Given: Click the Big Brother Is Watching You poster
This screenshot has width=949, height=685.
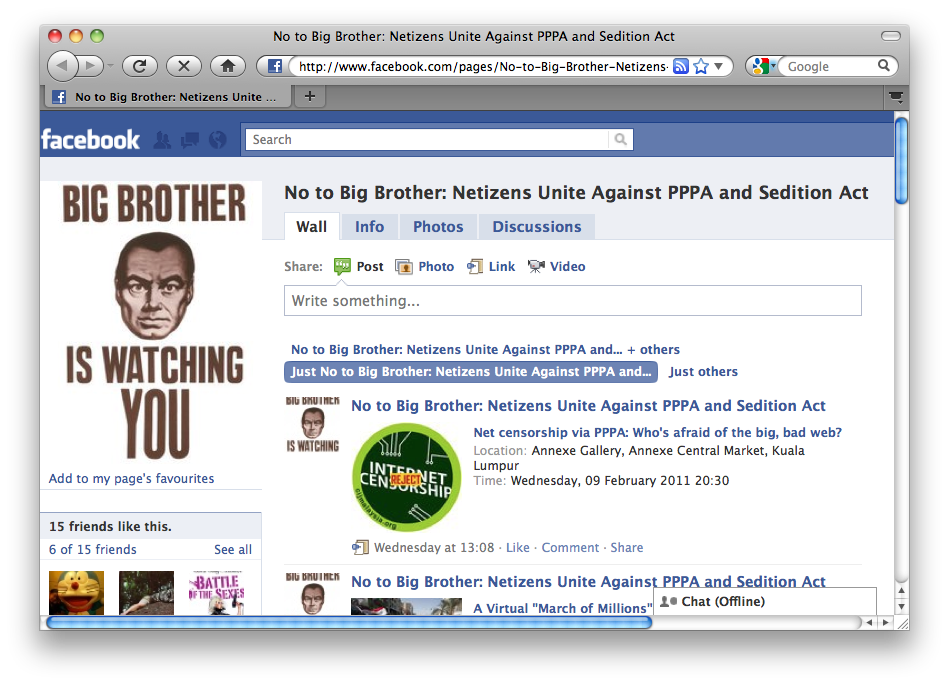Looking at the screenshot, I should coord(154,321).
